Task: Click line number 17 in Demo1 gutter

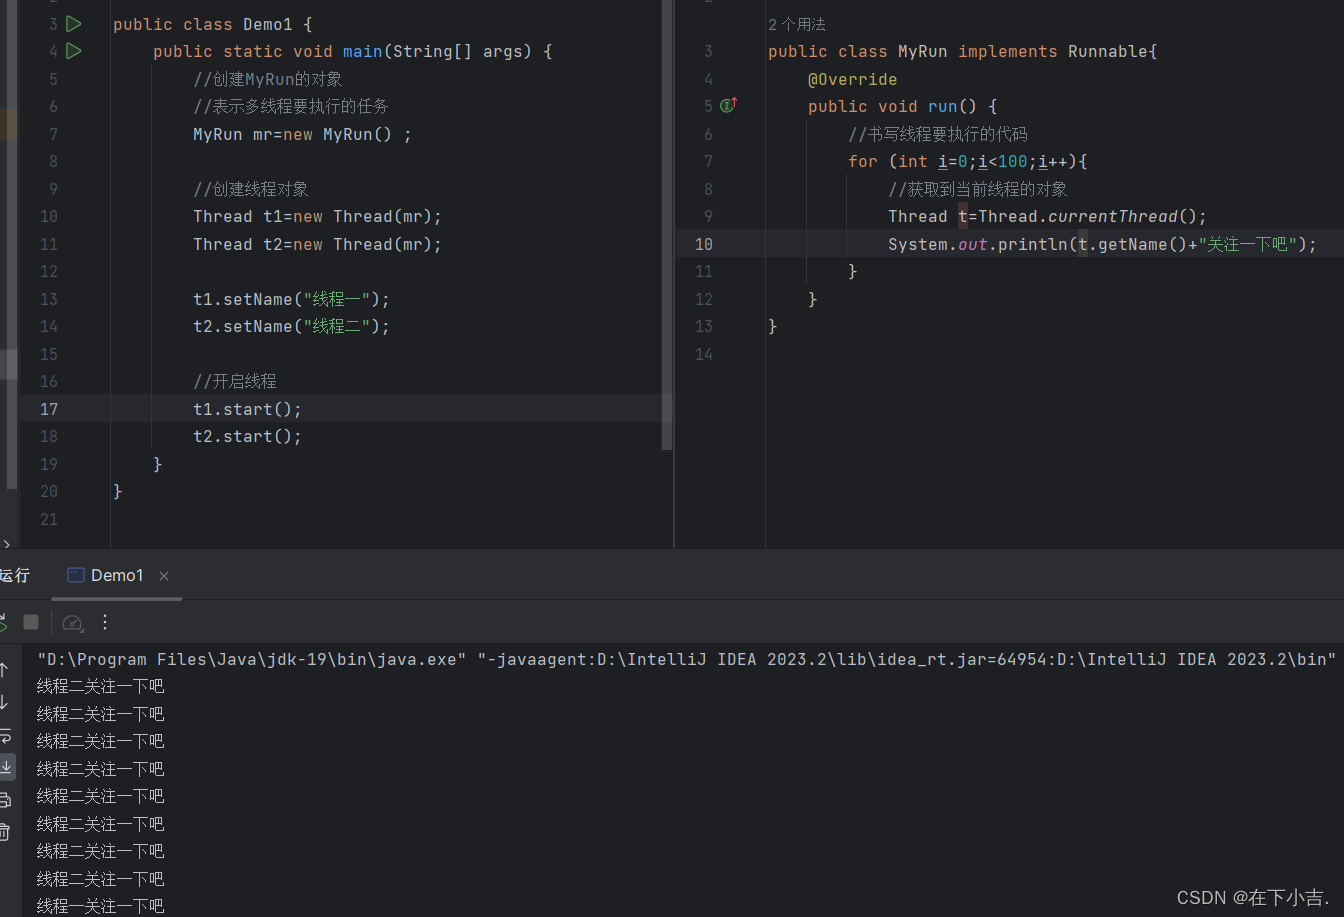Action: click(49, 409)
